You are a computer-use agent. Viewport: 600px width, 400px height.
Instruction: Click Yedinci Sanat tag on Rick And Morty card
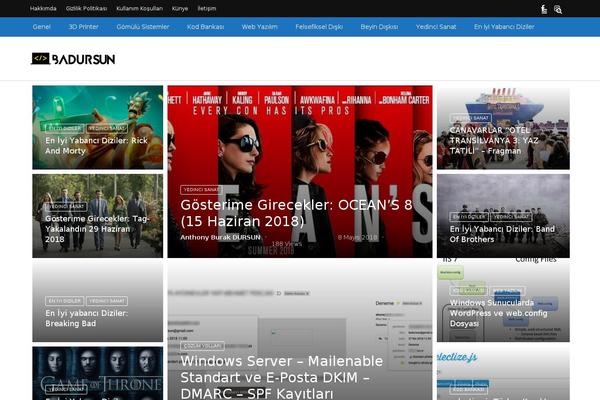coord(106,129)
